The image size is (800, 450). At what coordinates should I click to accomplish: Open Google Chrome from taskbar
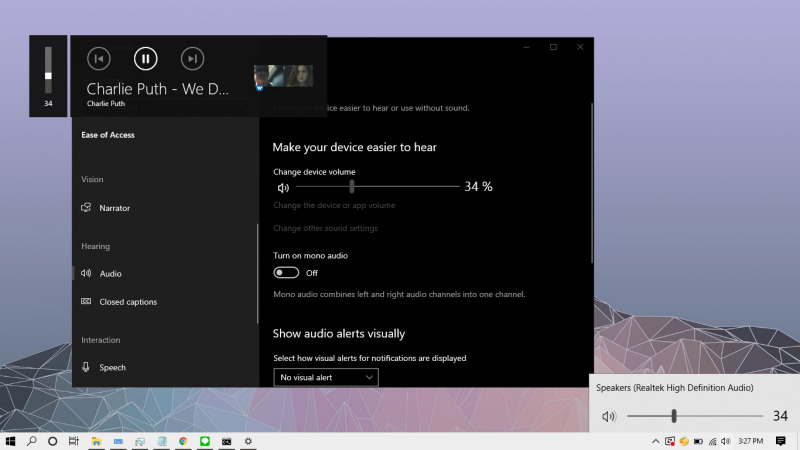pyautogui.click(x=183, y=441)
